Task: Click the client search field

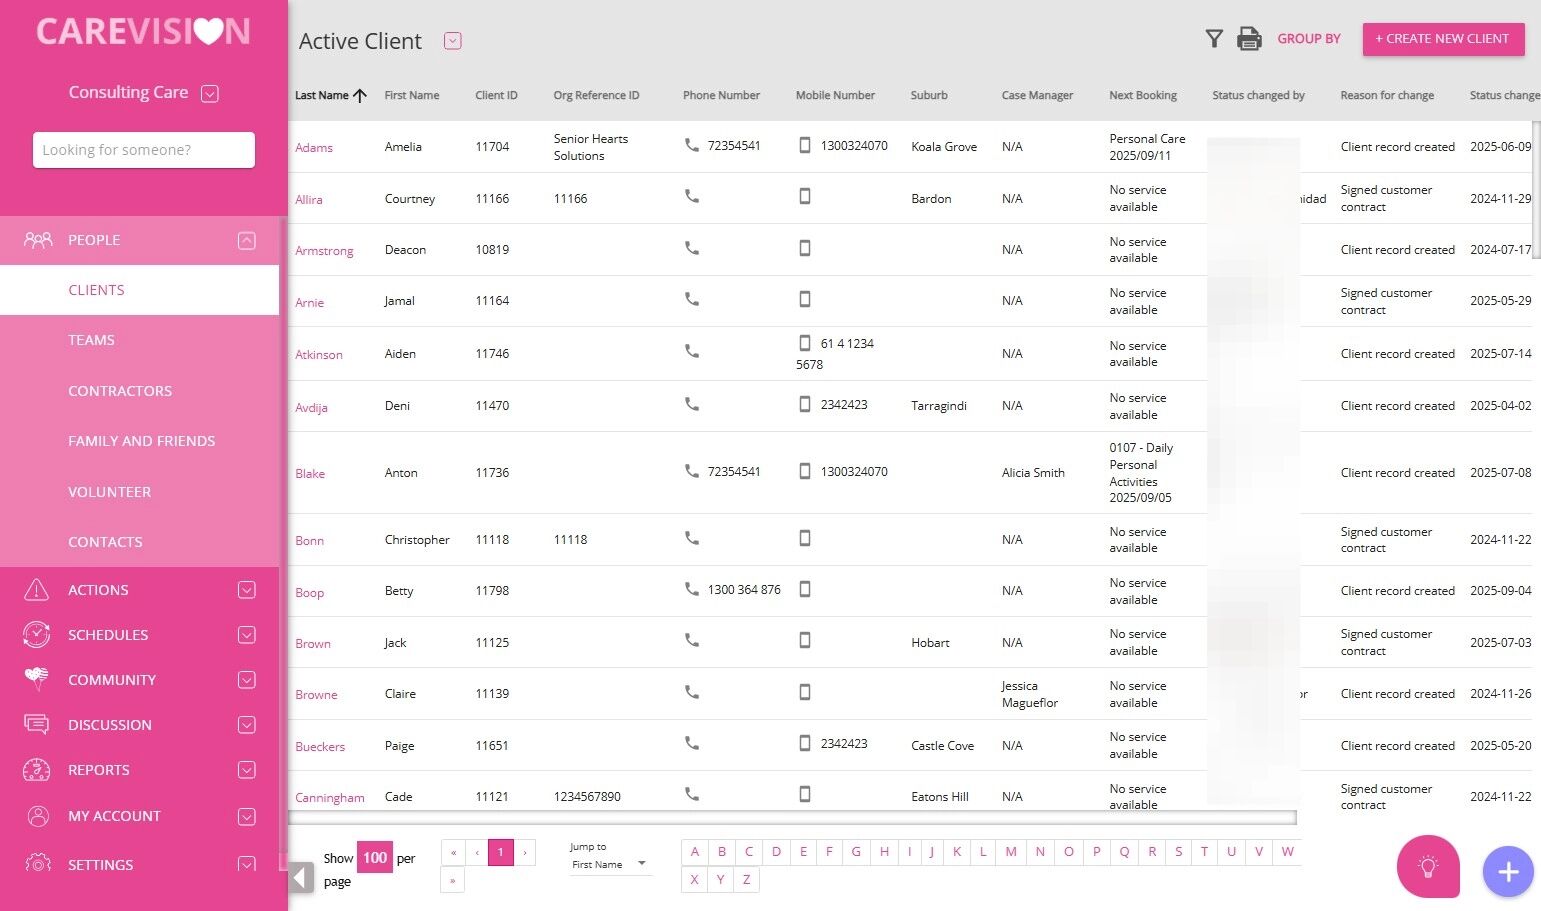Action: click(144, 150)
